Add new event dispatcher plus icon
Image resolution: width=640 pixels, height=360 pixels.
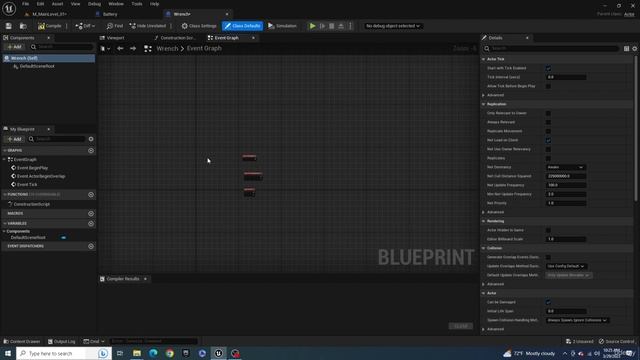[91, 247]
